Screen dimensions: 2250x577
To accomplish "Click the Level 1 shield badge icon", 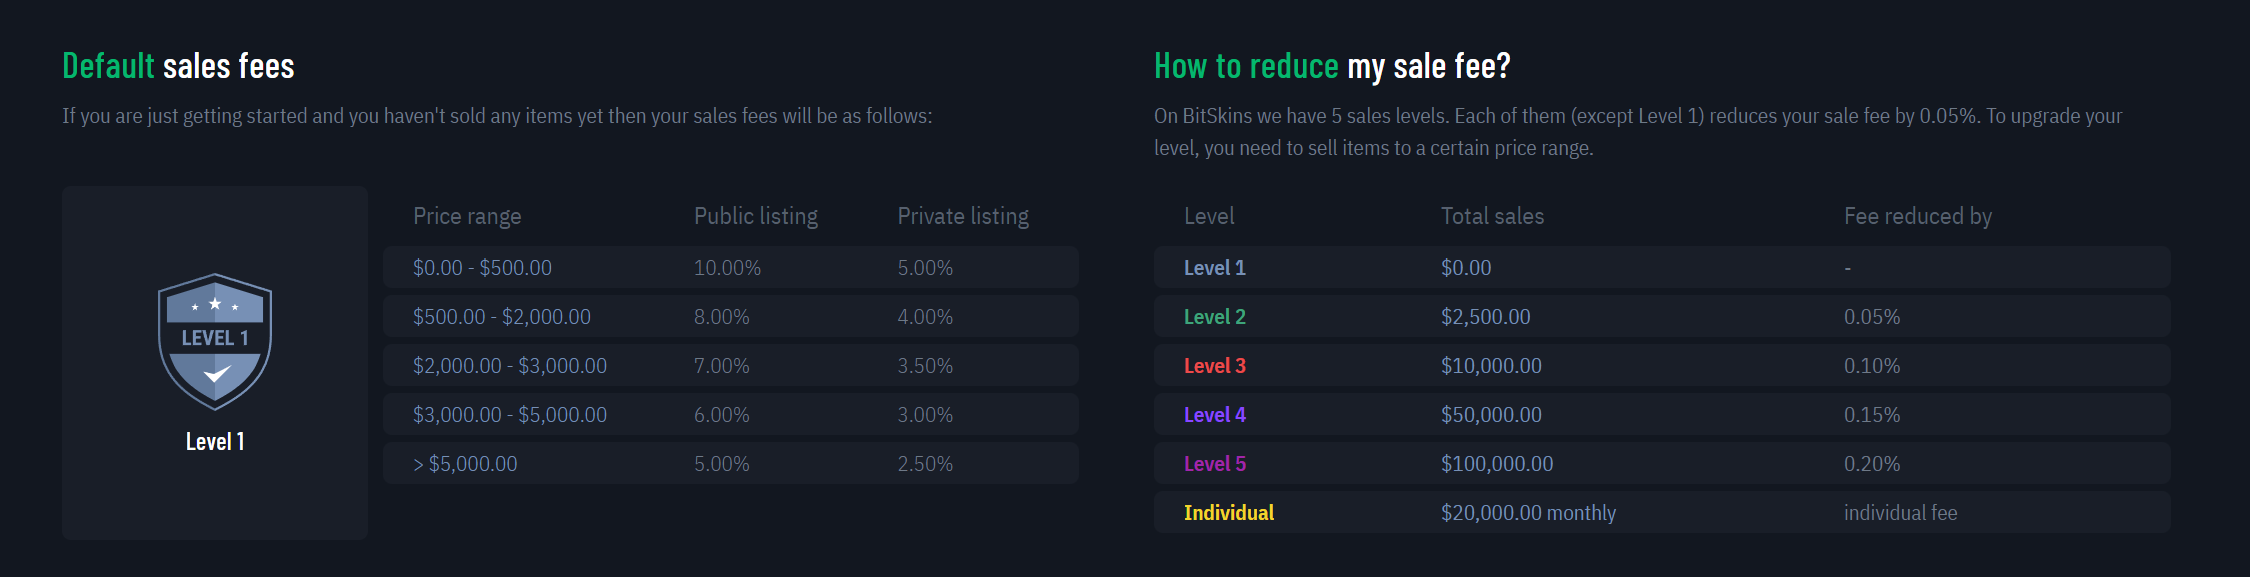I will point(215,341).
